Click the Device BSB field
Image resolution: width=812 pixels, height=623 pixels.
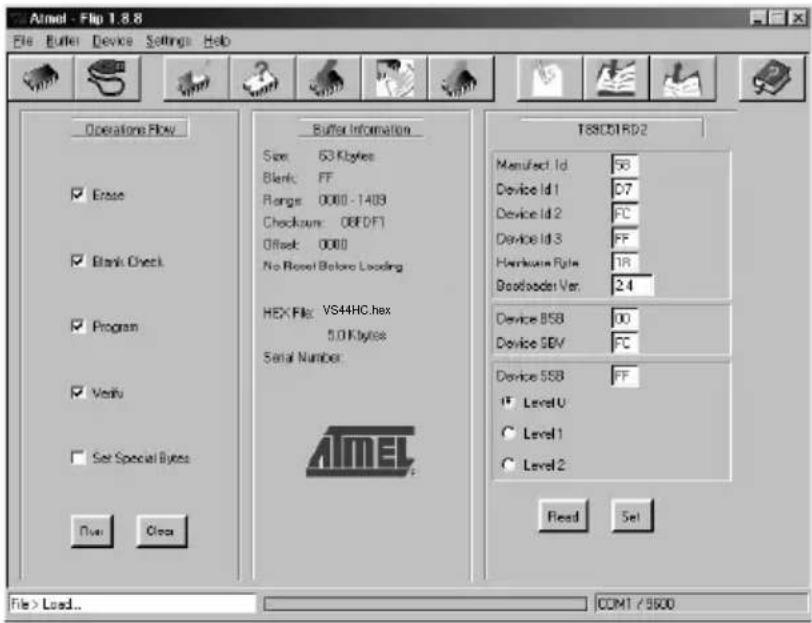pos(625,318)
